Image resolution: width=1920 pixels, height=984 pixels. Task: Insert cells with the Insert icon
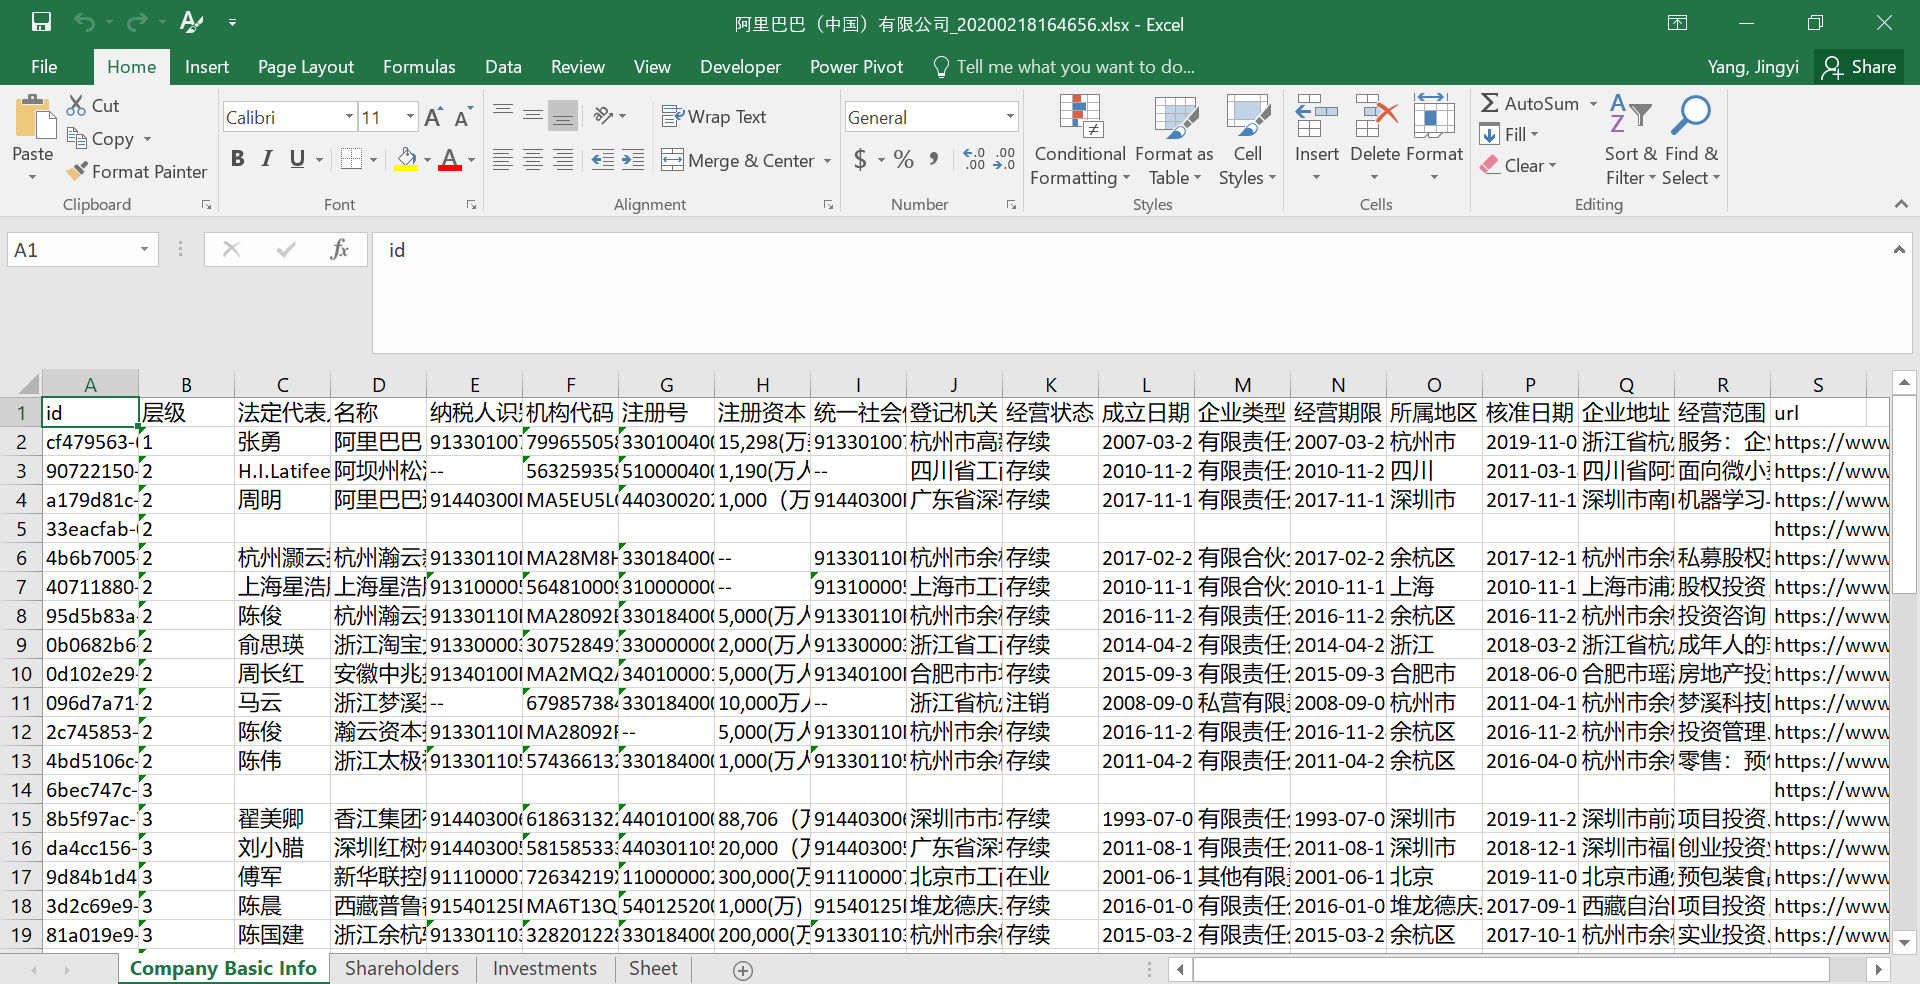(x=1316, y=116)
